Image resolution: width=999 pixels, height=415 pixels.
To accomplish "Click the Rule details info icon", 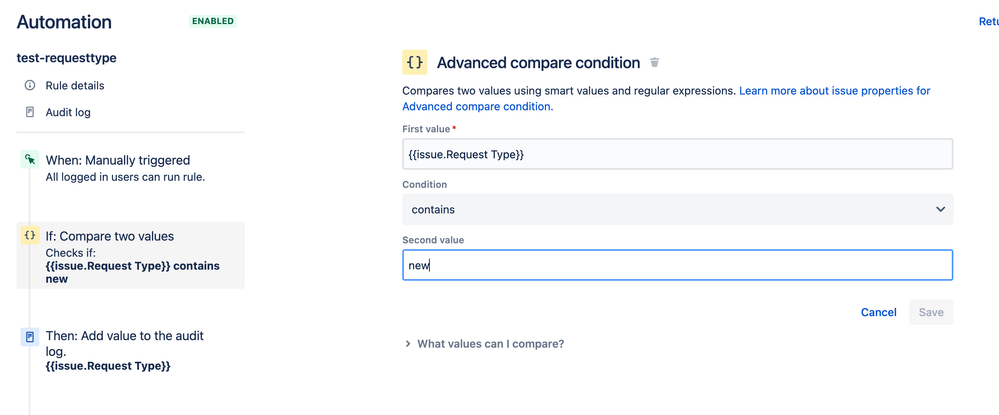I will pos(29,85).
